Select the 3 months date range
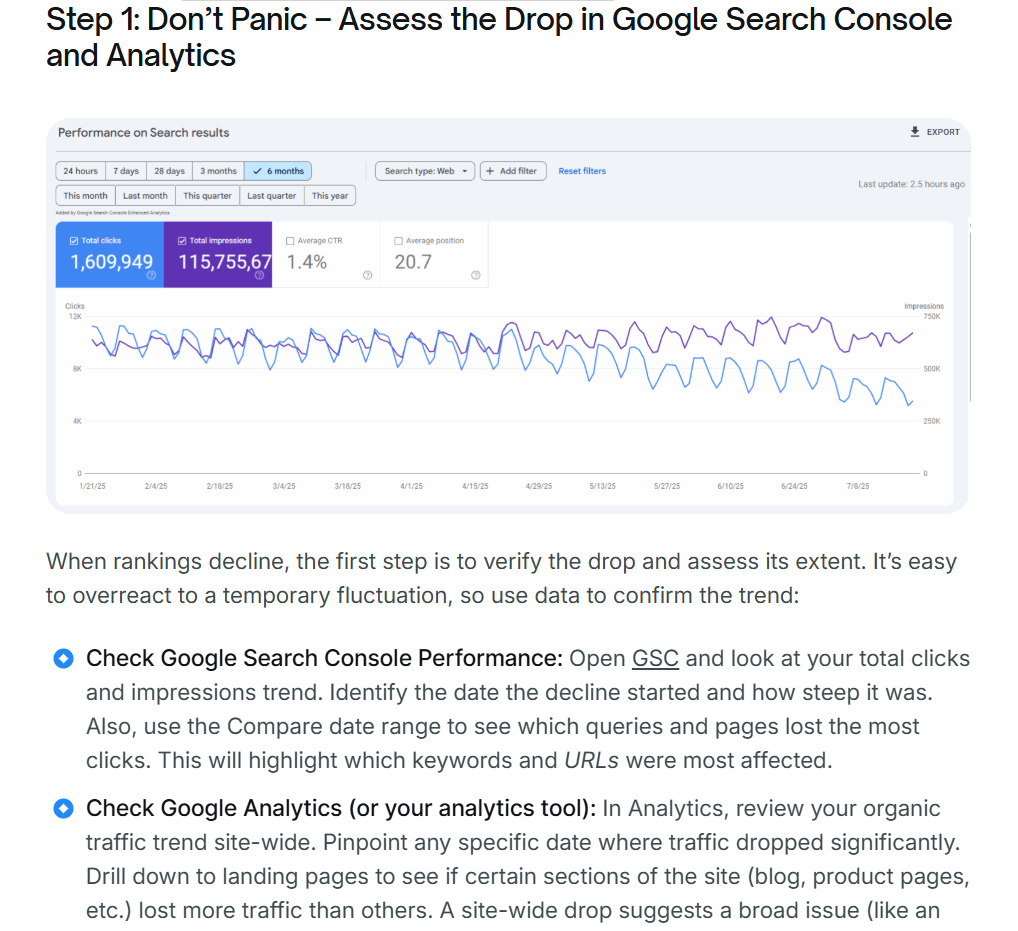1018x931 pixels. 218,171
